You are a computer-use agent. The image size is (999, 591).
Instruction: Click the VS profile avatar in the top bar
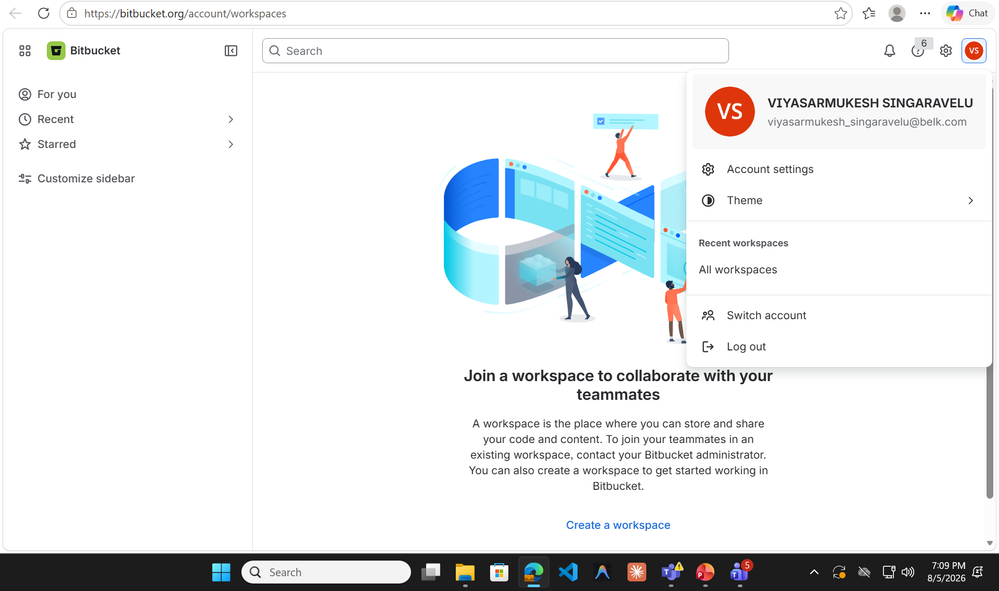coord(974,51)
